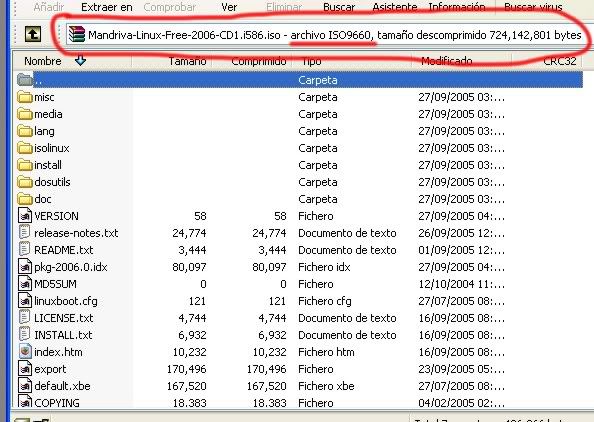594x422 pixels.
Task: Click the Fichero xbe type cell
Action: 326,386
